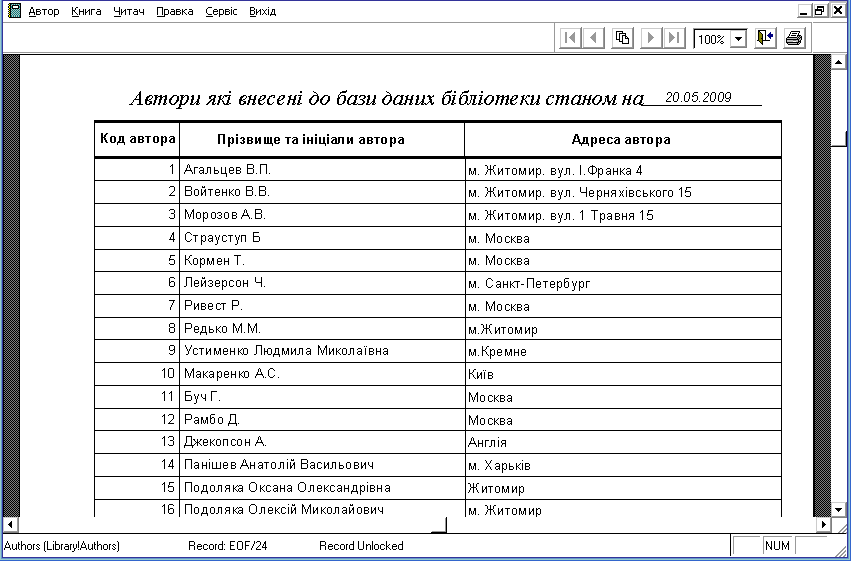Select Подоляка Оксана Олександрівна cell
This screenshot has height=561, width=852.
pos(322,488)
